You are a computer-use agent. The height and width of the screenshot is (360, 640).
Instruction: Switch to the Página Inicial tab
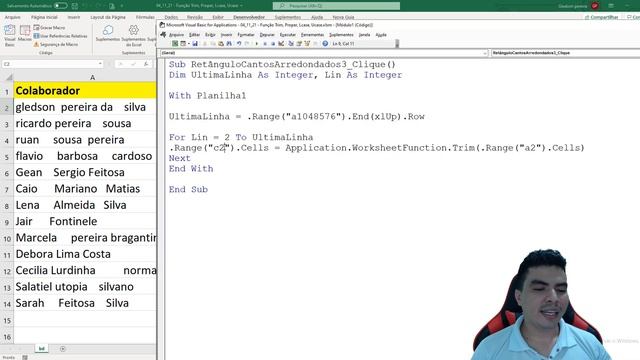[44, 17]
